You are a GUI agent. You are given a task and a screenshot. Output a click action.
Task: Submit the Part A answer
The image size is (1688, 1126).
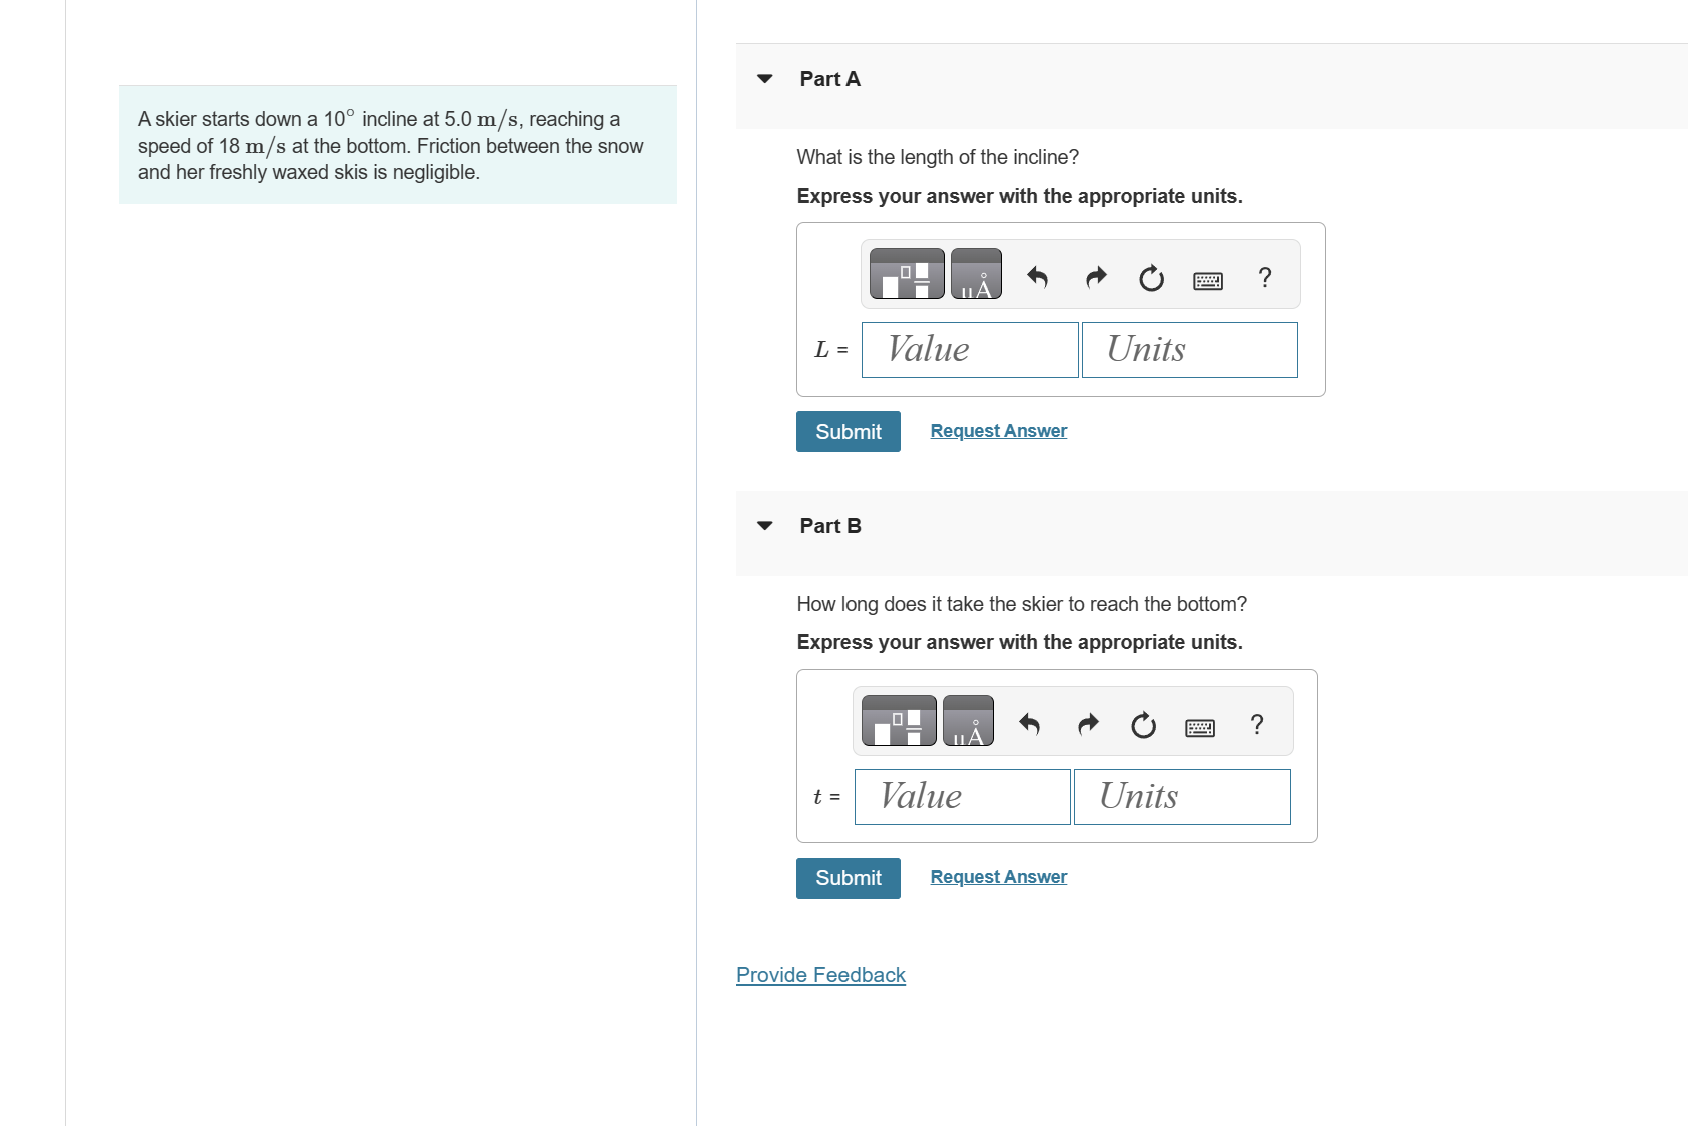pos(848,431)
